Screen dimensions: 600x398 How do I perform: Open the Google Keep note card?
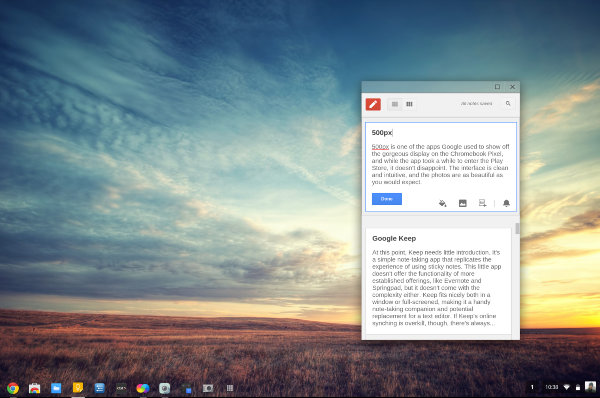tap(438, 281)
